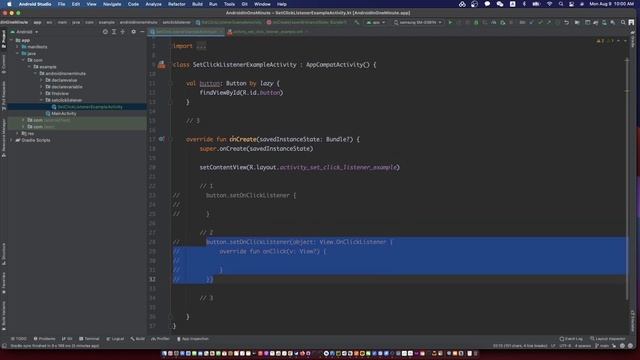Expand the res folder
This screenshot has height=360, width=640.
coord(18,133)
